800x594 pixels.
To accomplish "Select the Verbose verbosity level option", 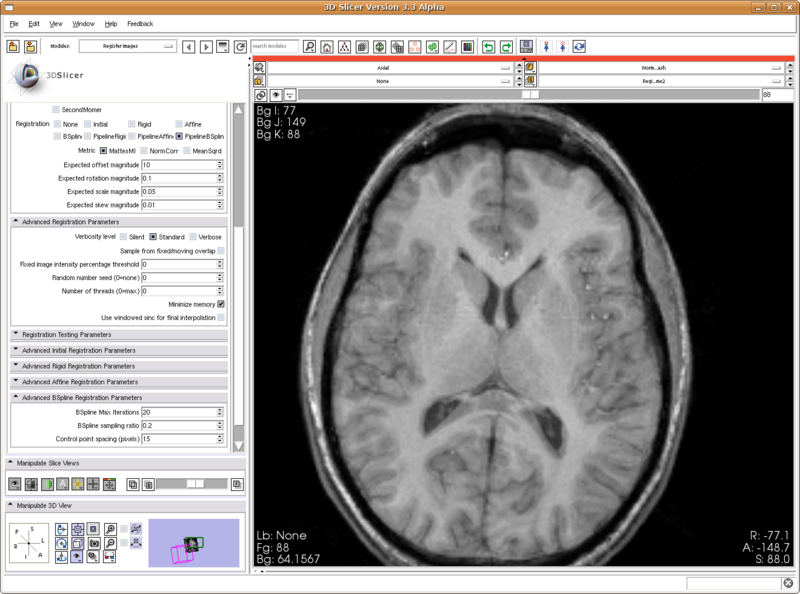I will [194, 236].
